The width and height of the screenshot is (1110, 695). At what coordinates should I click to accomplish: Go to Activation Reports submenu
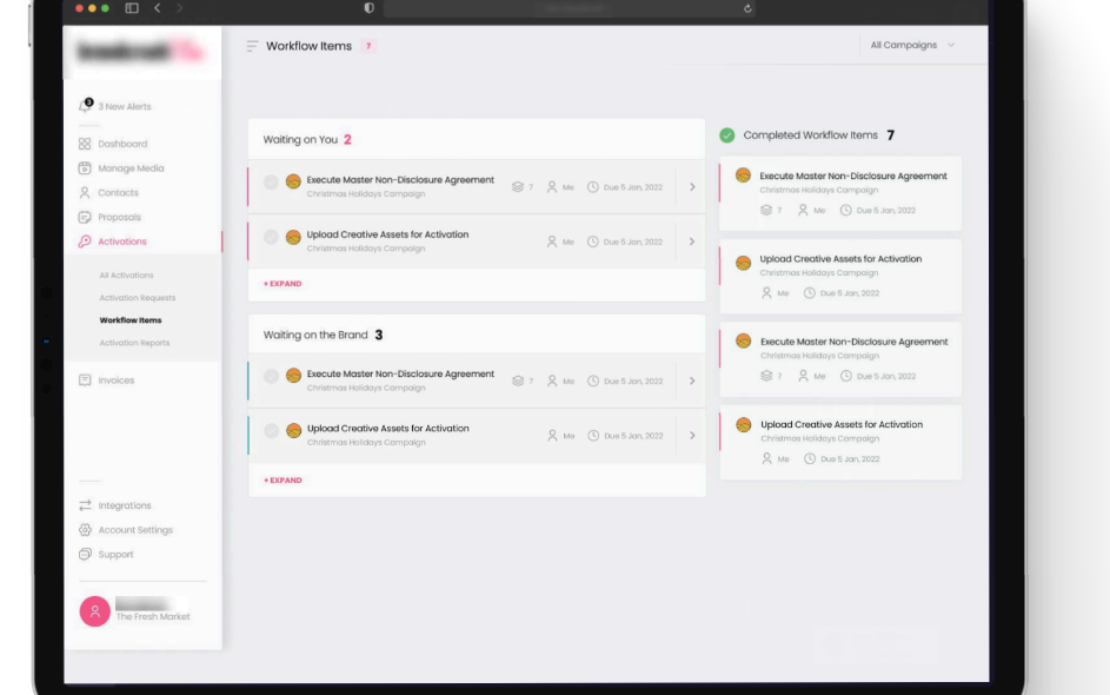point(135,343)
